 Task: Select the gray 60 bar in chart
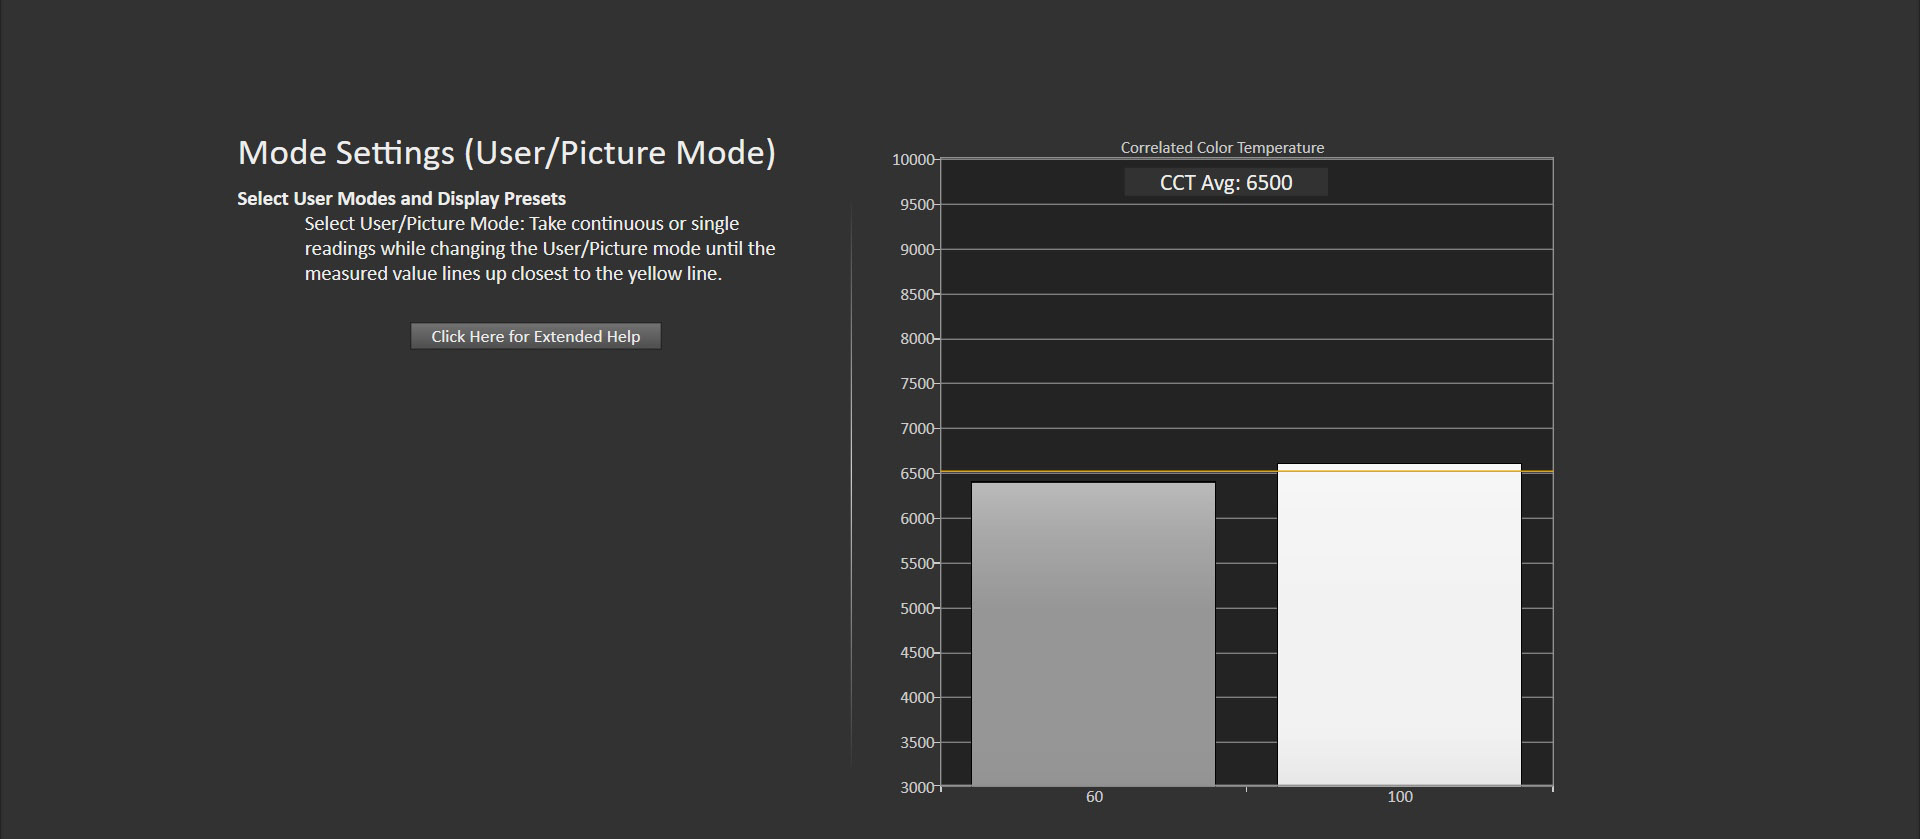click(1093, 634)
